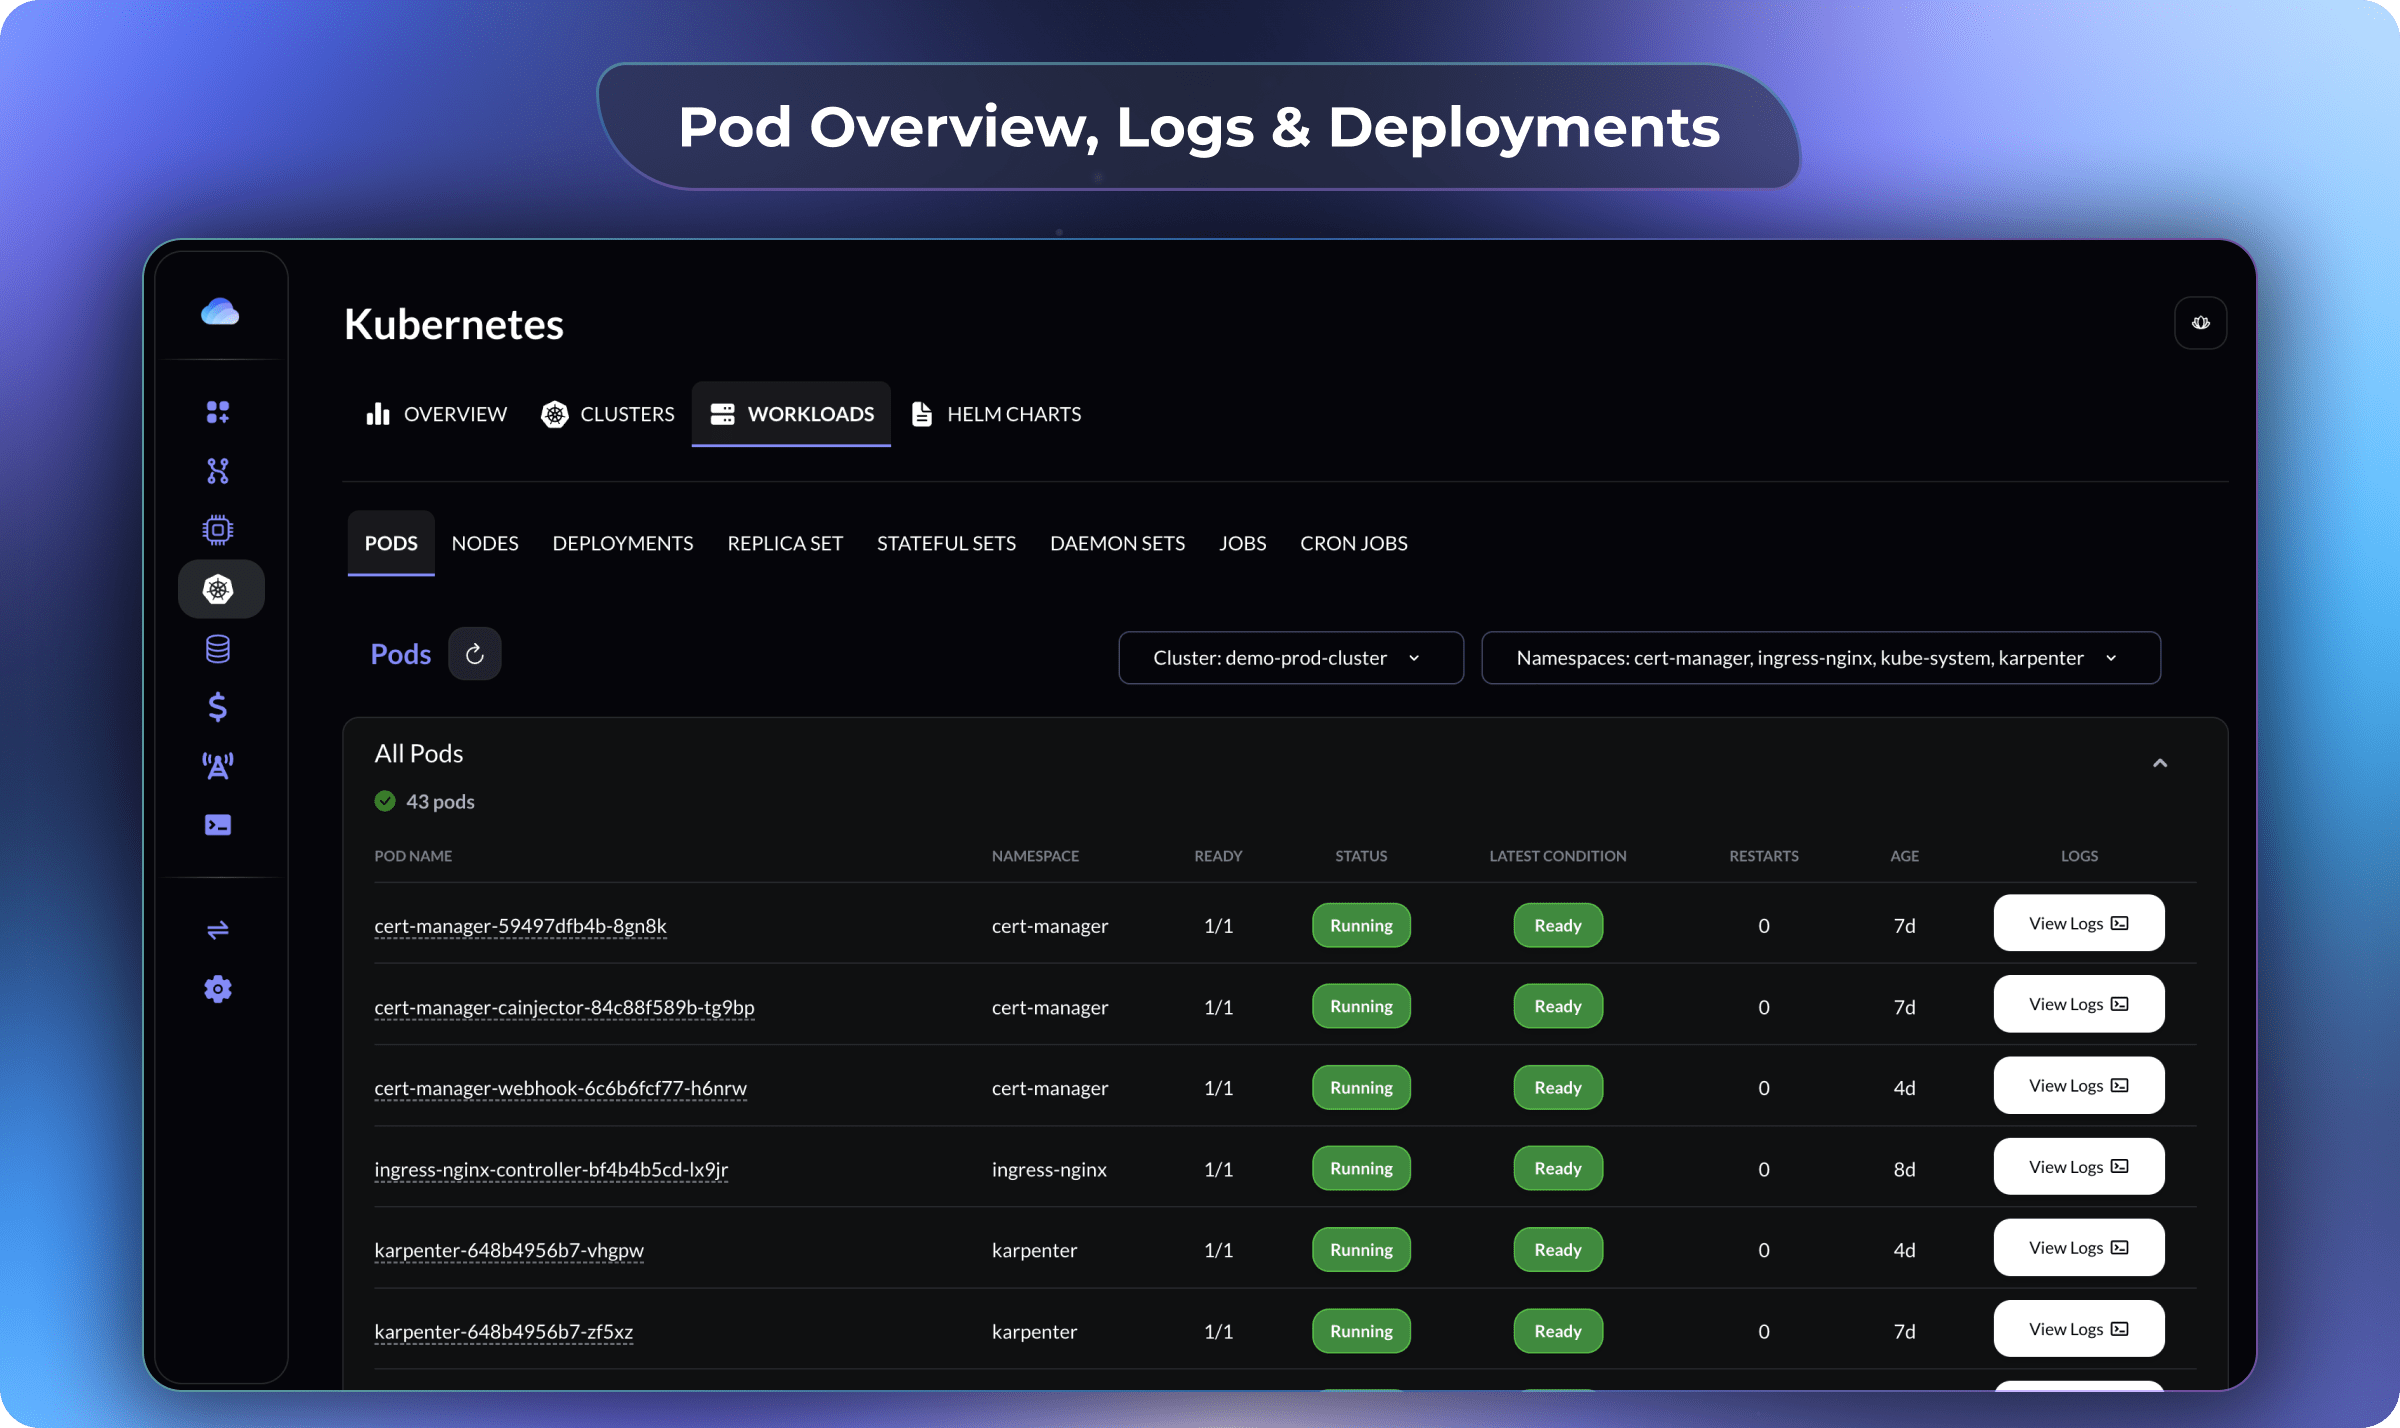This screenshot has width=2400, height=1428.
Task: Click the cloud logo at sidebar top
Action: (220, 312)
